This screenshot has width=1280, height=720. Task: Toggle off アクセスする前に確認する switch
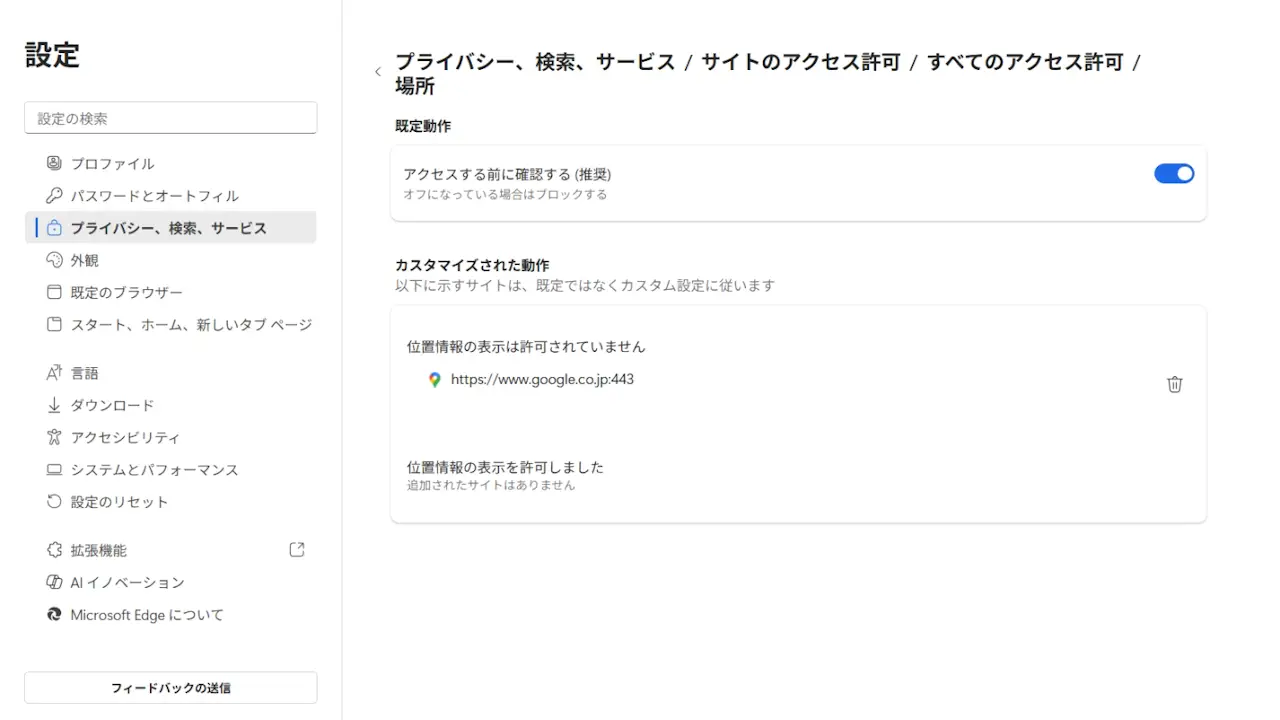coord(1174,174)
